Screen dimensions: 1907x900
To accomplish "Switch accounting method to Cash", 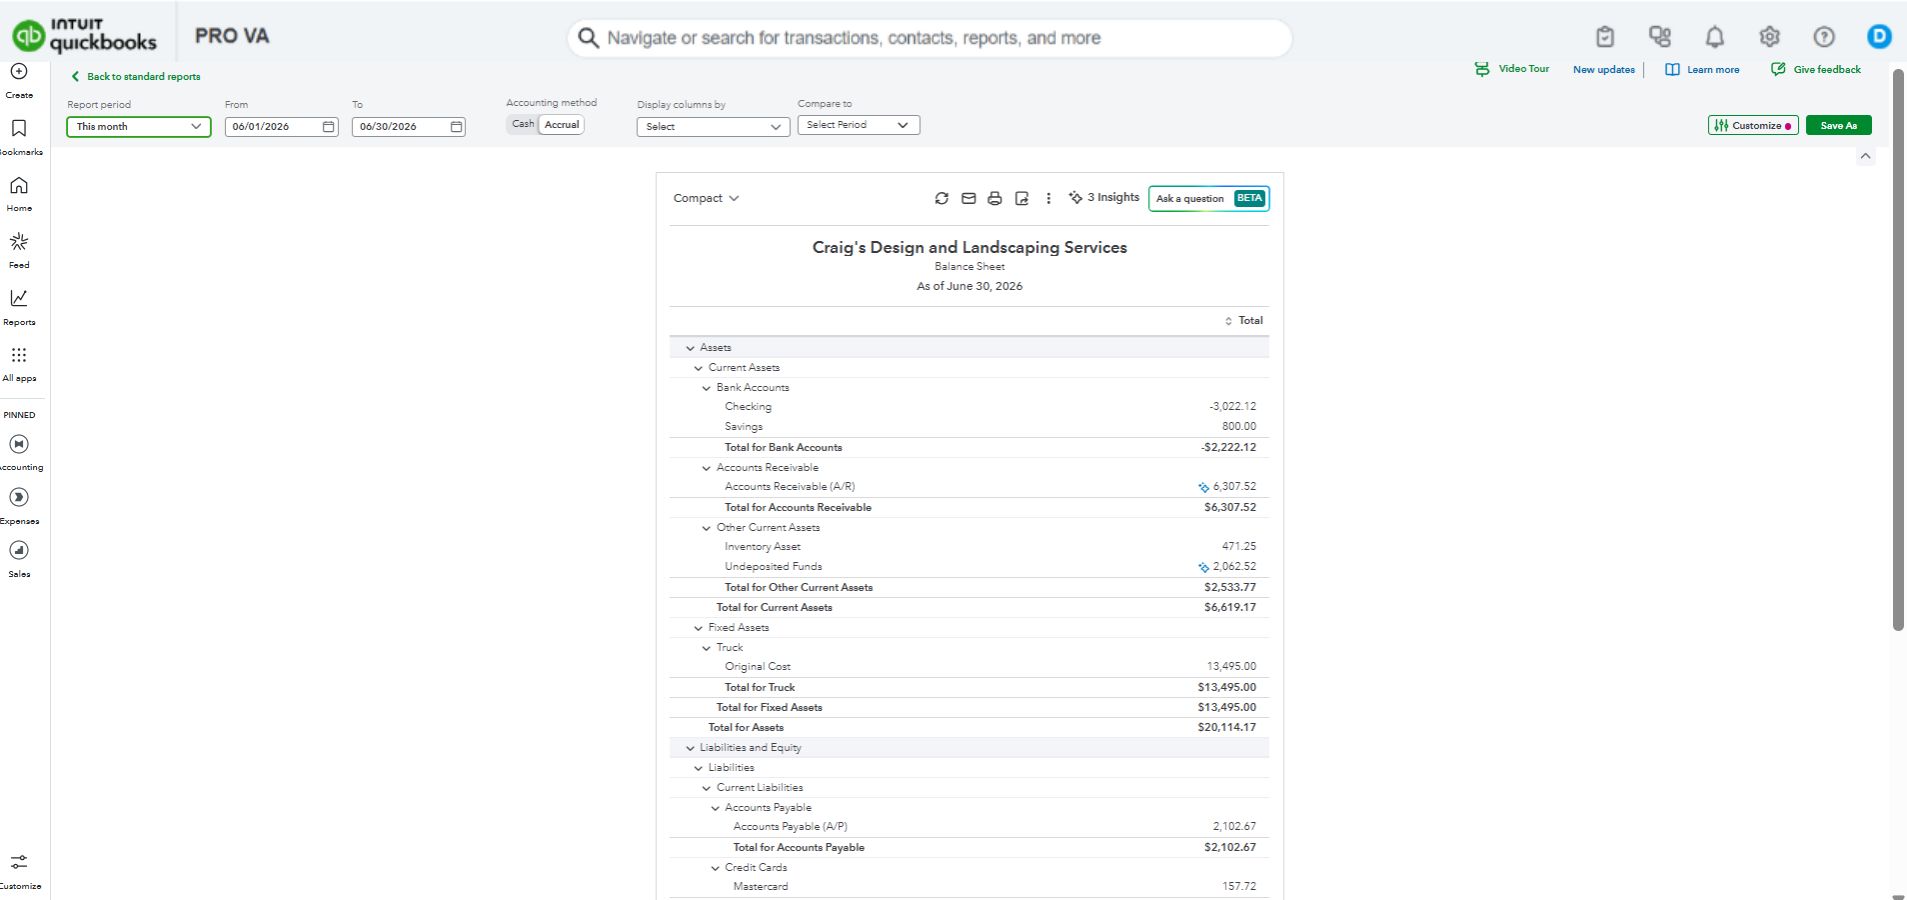I will pyautogui.click(x=523, y=124).
